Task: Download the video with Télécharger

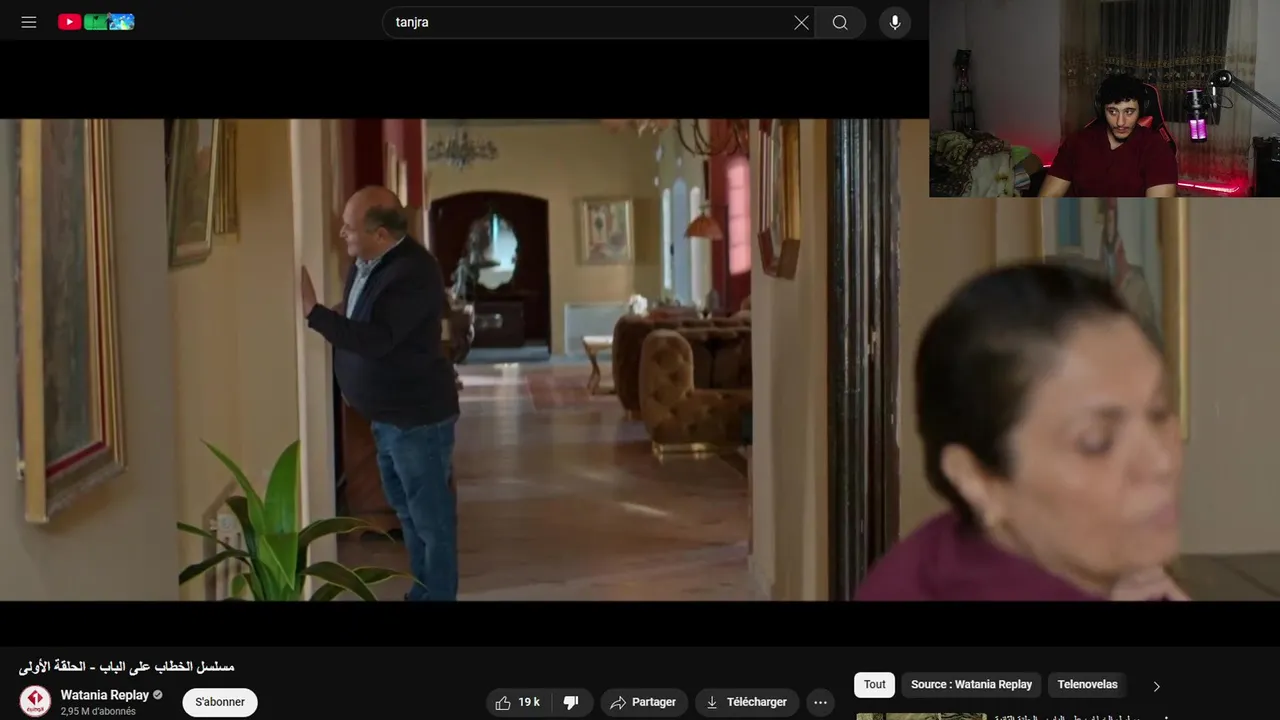Action: point(747,702)
